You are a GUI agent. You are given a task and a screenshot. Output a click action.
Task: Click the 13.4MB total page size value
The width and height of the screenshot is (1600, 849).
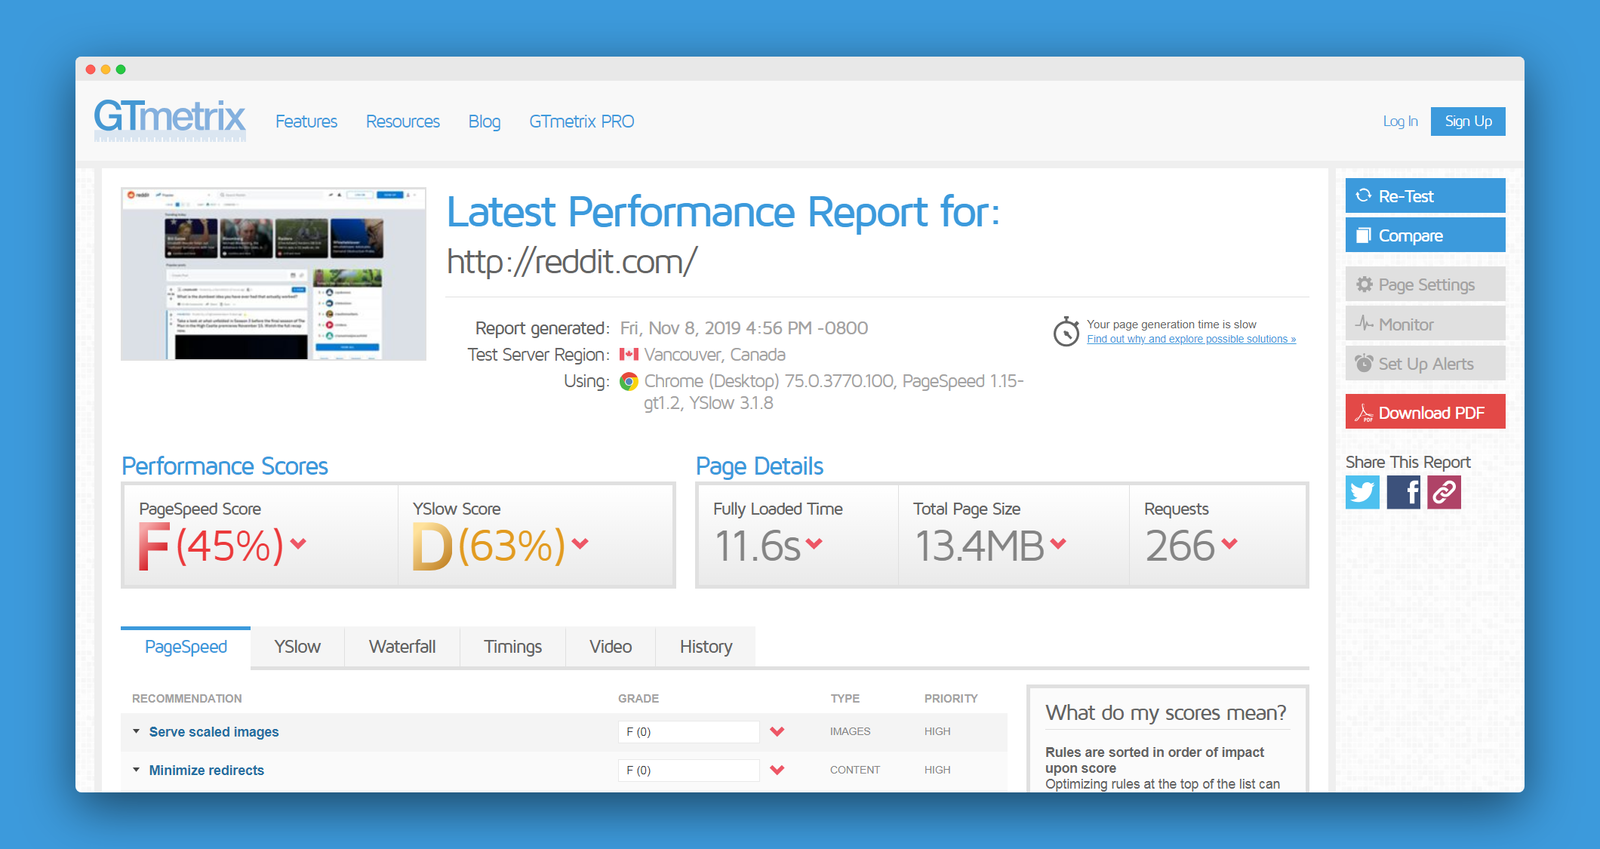click(x=980, y=546)
